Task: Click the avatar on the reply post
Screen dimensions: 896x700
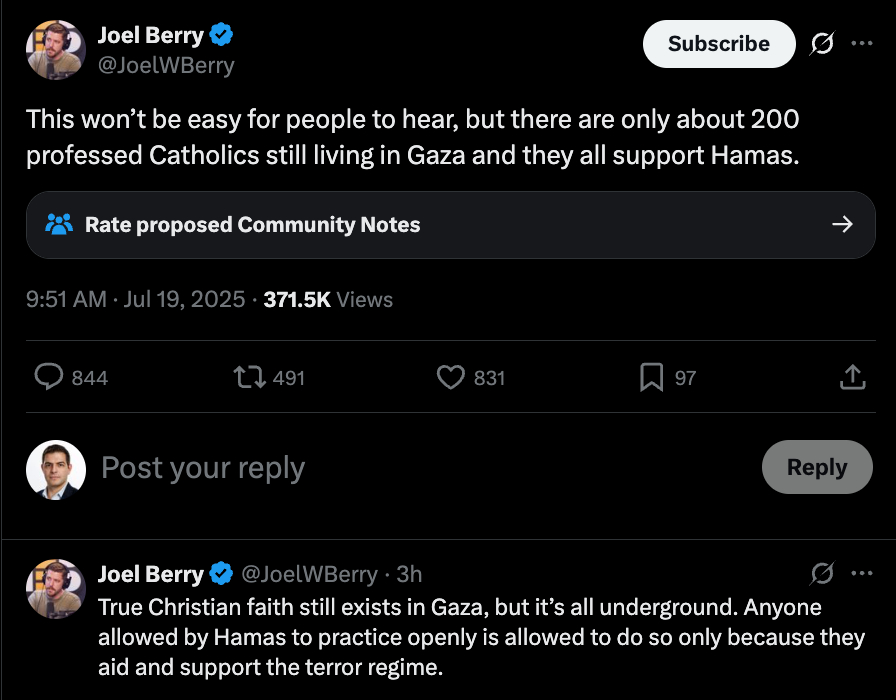Action: point(56,589)
